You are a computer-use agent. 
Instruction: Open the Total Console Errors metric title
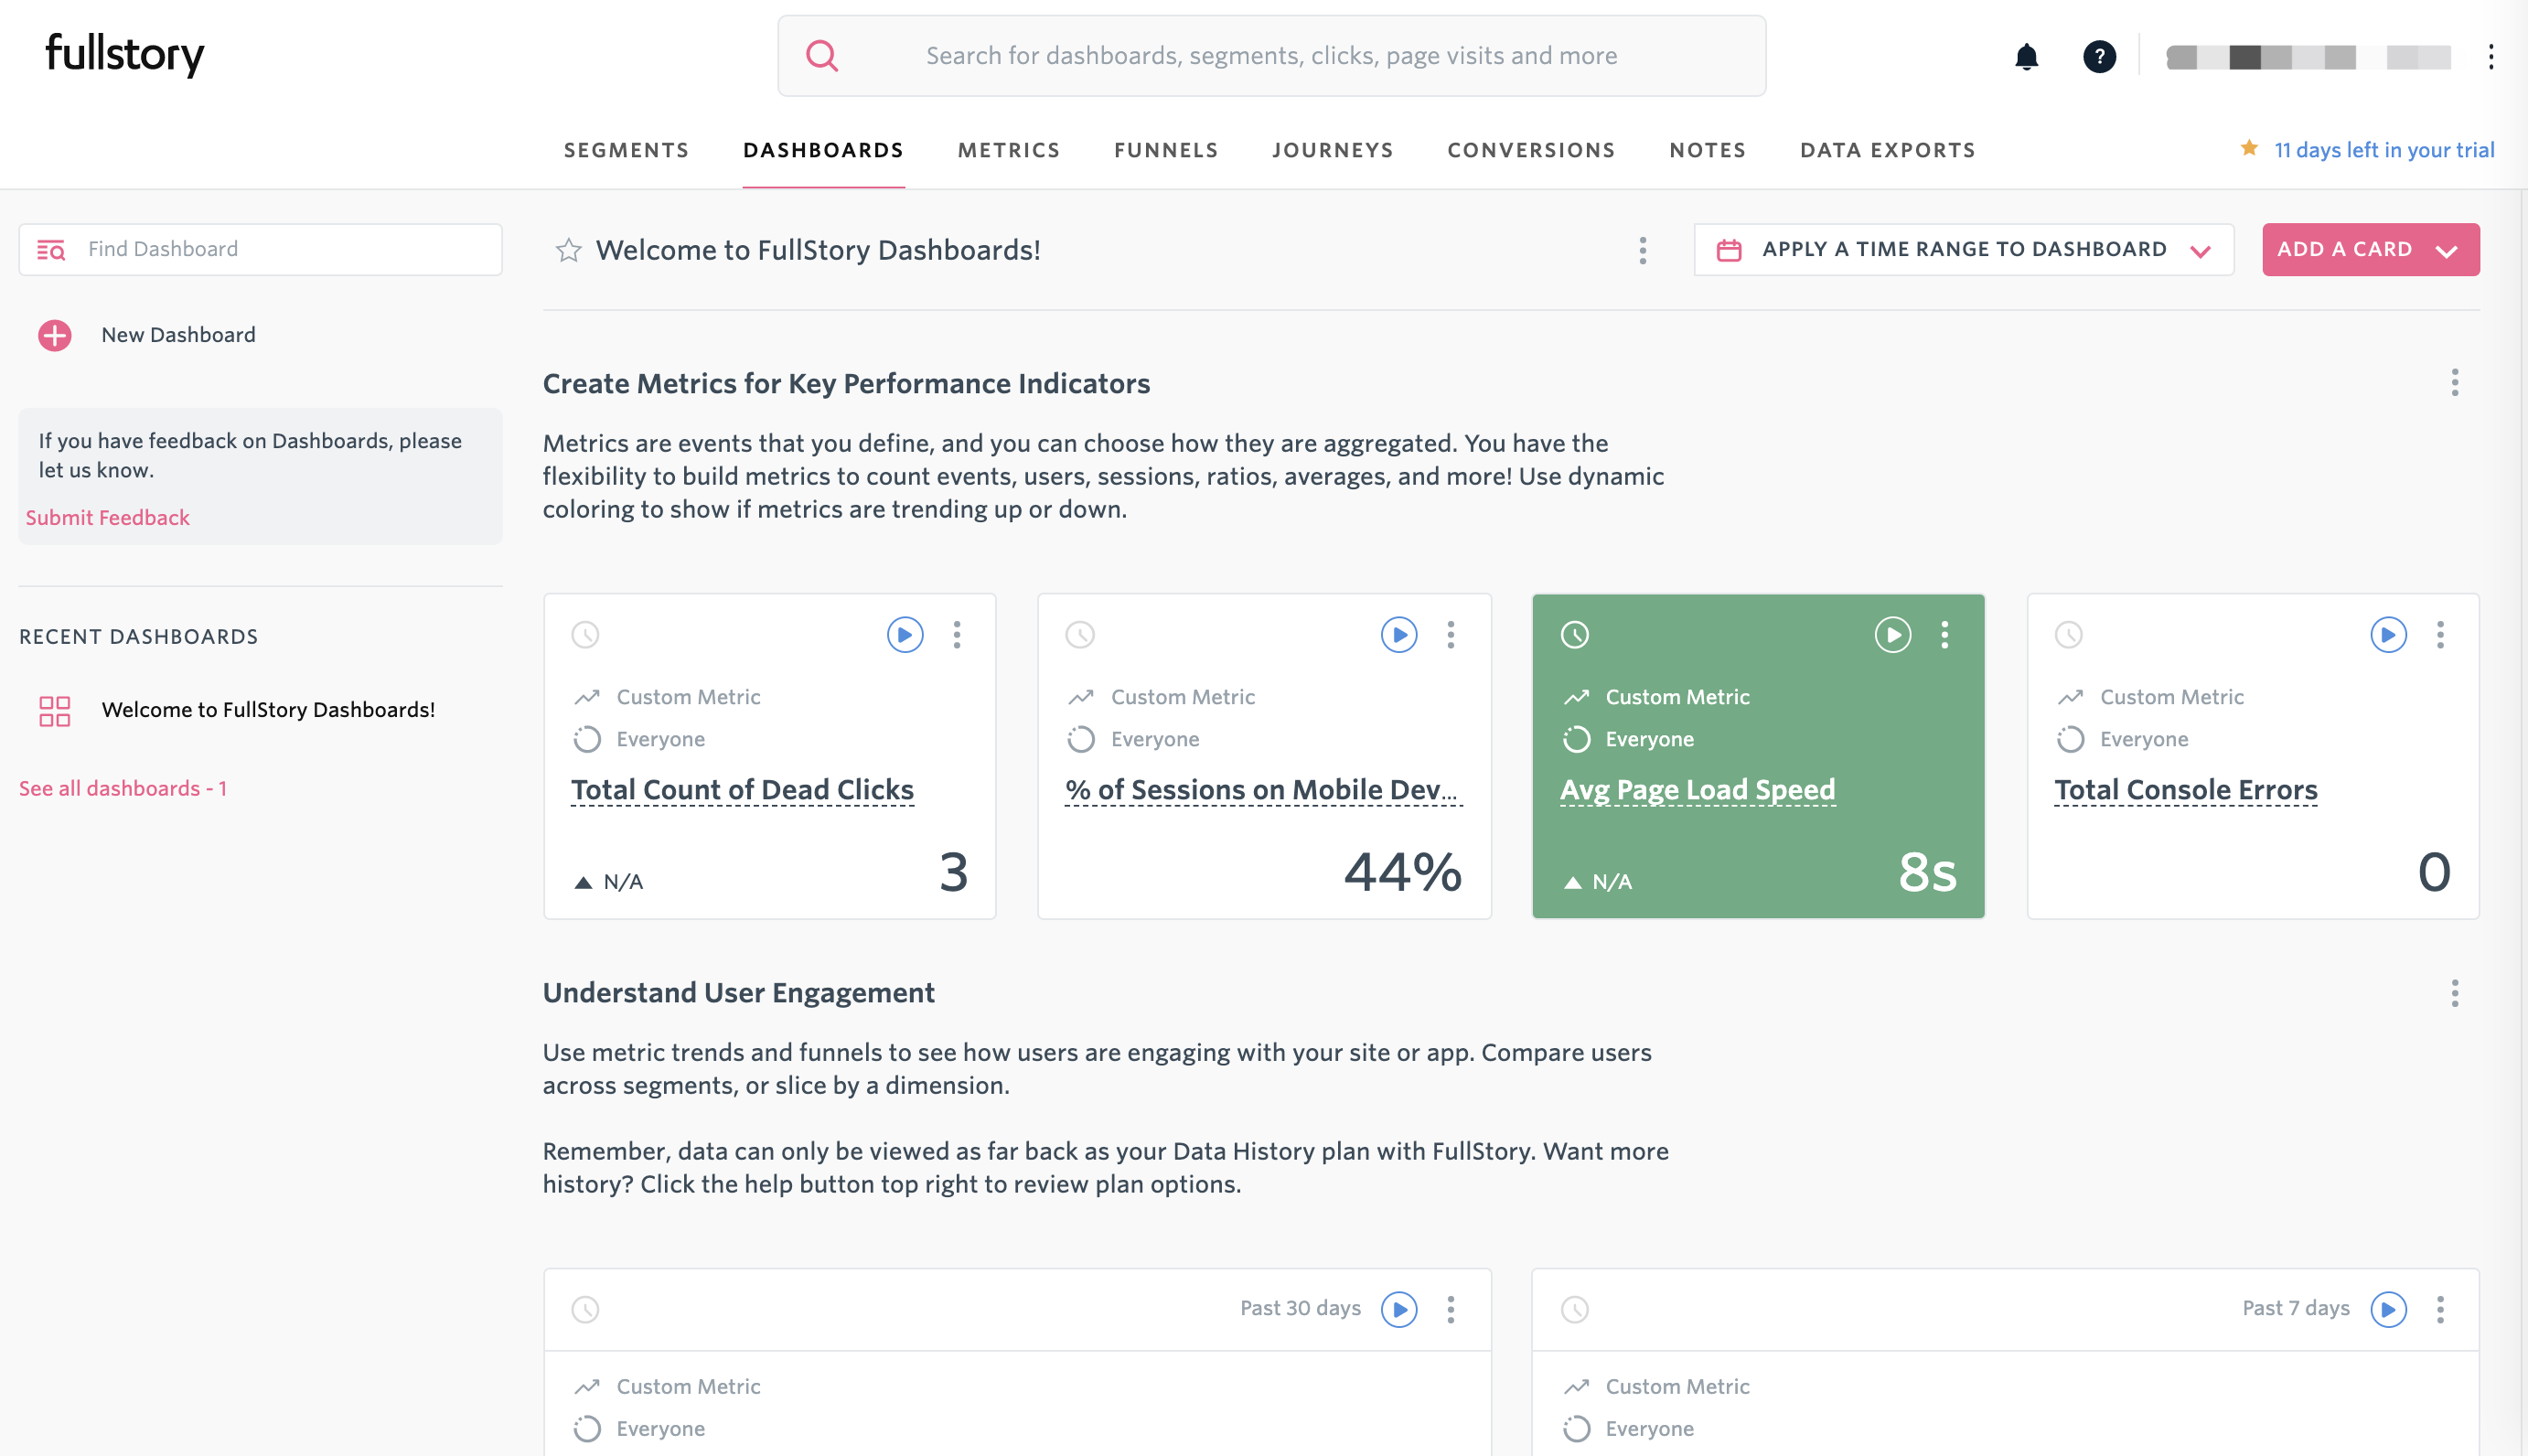[x=2185, y=790]
